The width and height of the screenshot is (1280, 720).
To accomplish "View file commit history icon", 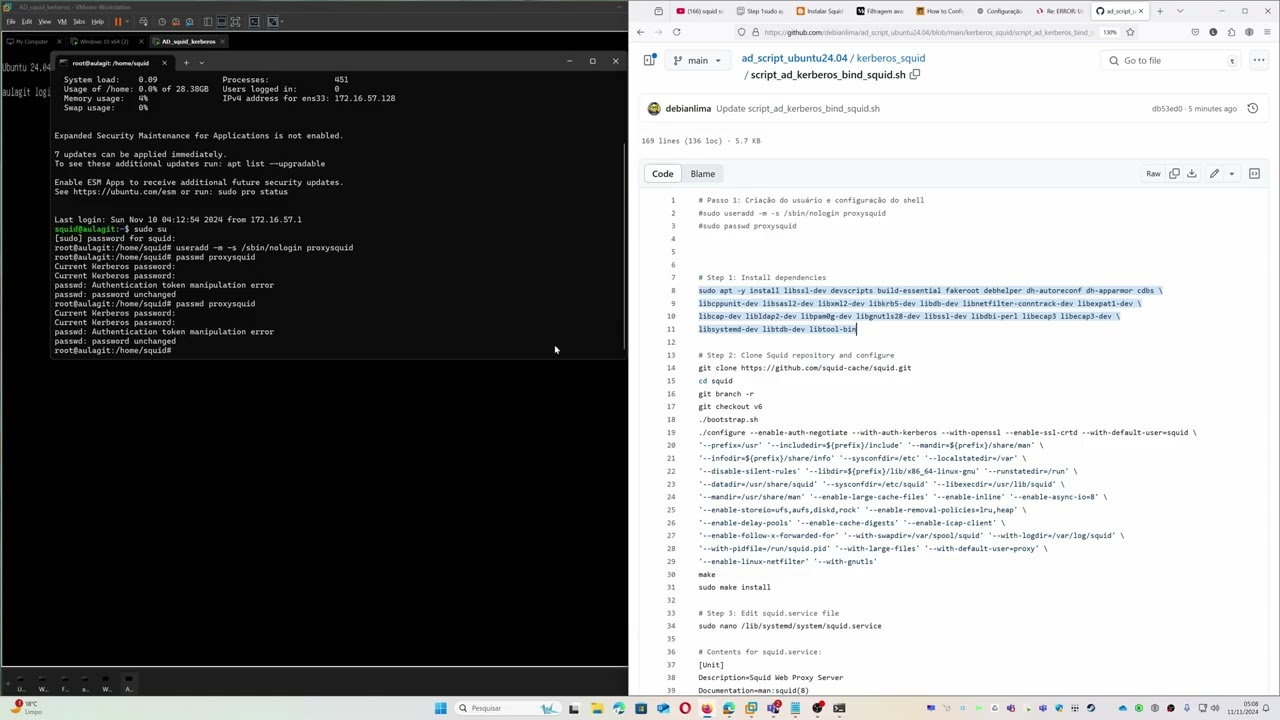I will pyautogui.click(x=1252, y=108).
